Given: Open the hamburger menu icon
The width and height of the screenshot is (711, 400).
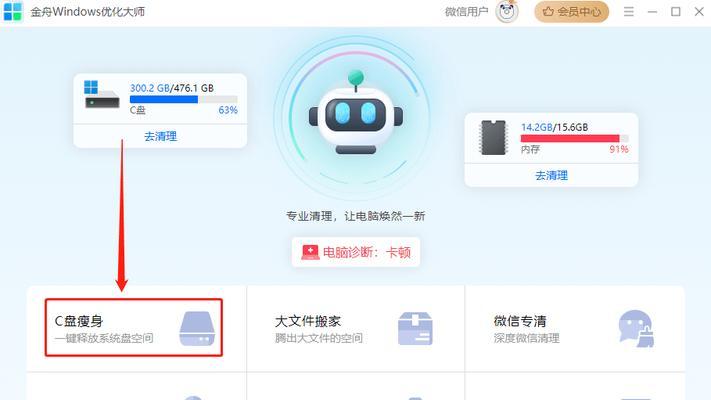Looking at the screenshot, I should (628, 11).
